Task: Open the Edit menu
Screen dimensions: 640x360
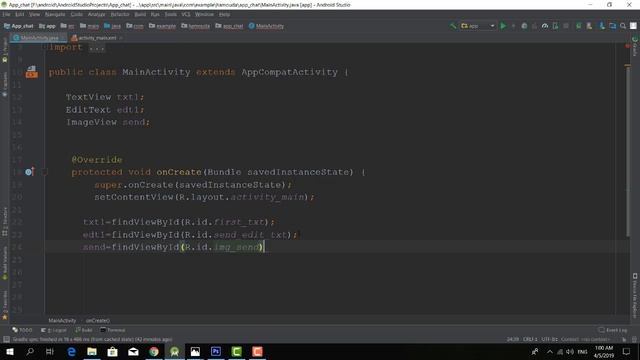Action: click(20, 14)
